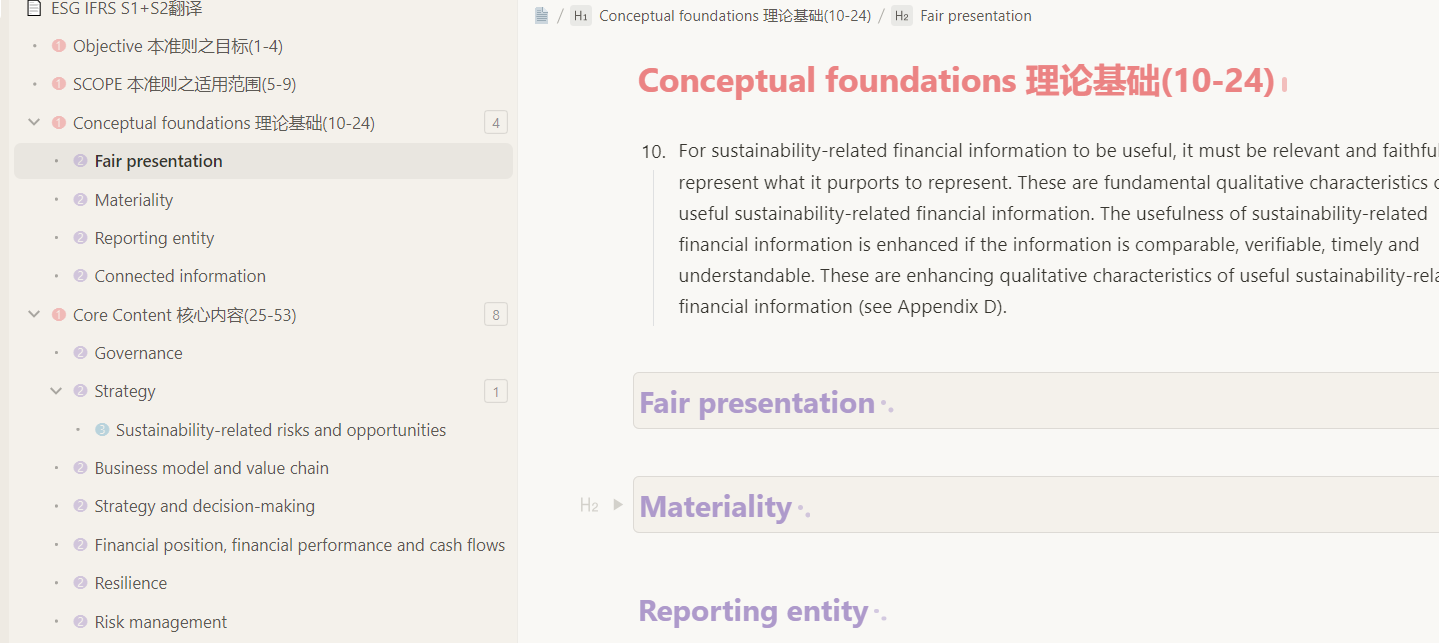Jump to Materiality in the outline

134,200
